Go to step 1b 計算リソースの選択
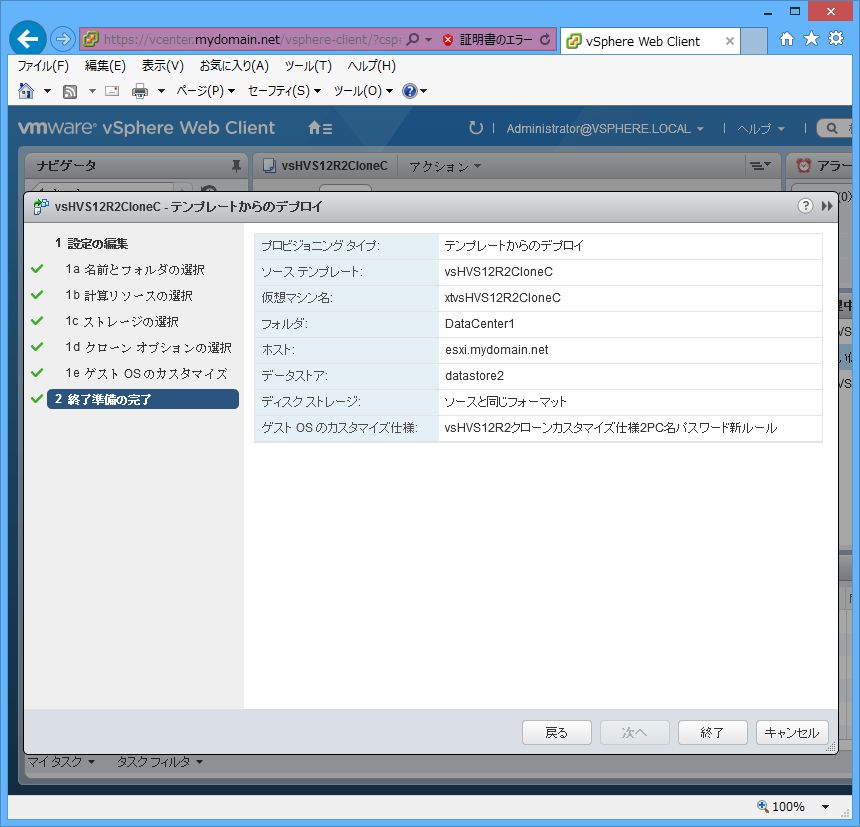This screenshot has height=827, width=860. (129, 296)
